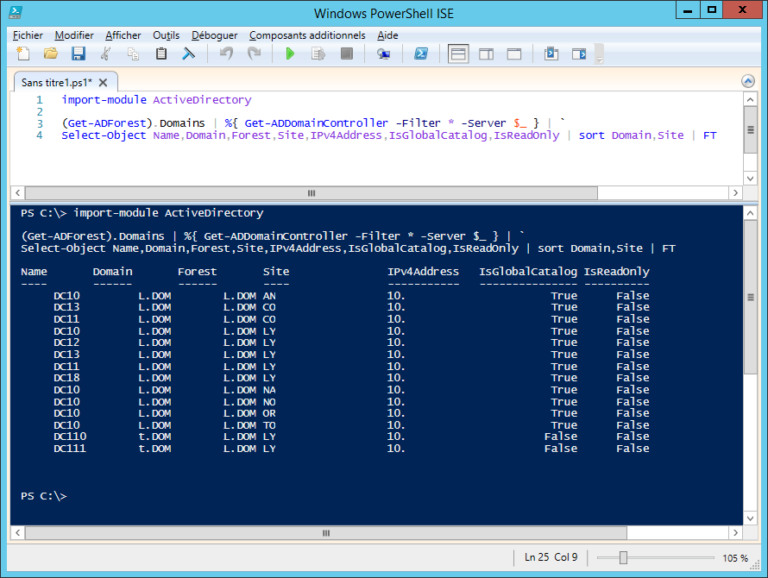The width and height of the screenshot is (768, 578).
Task: Click console scroll right arrow
Action: (735, 533)
